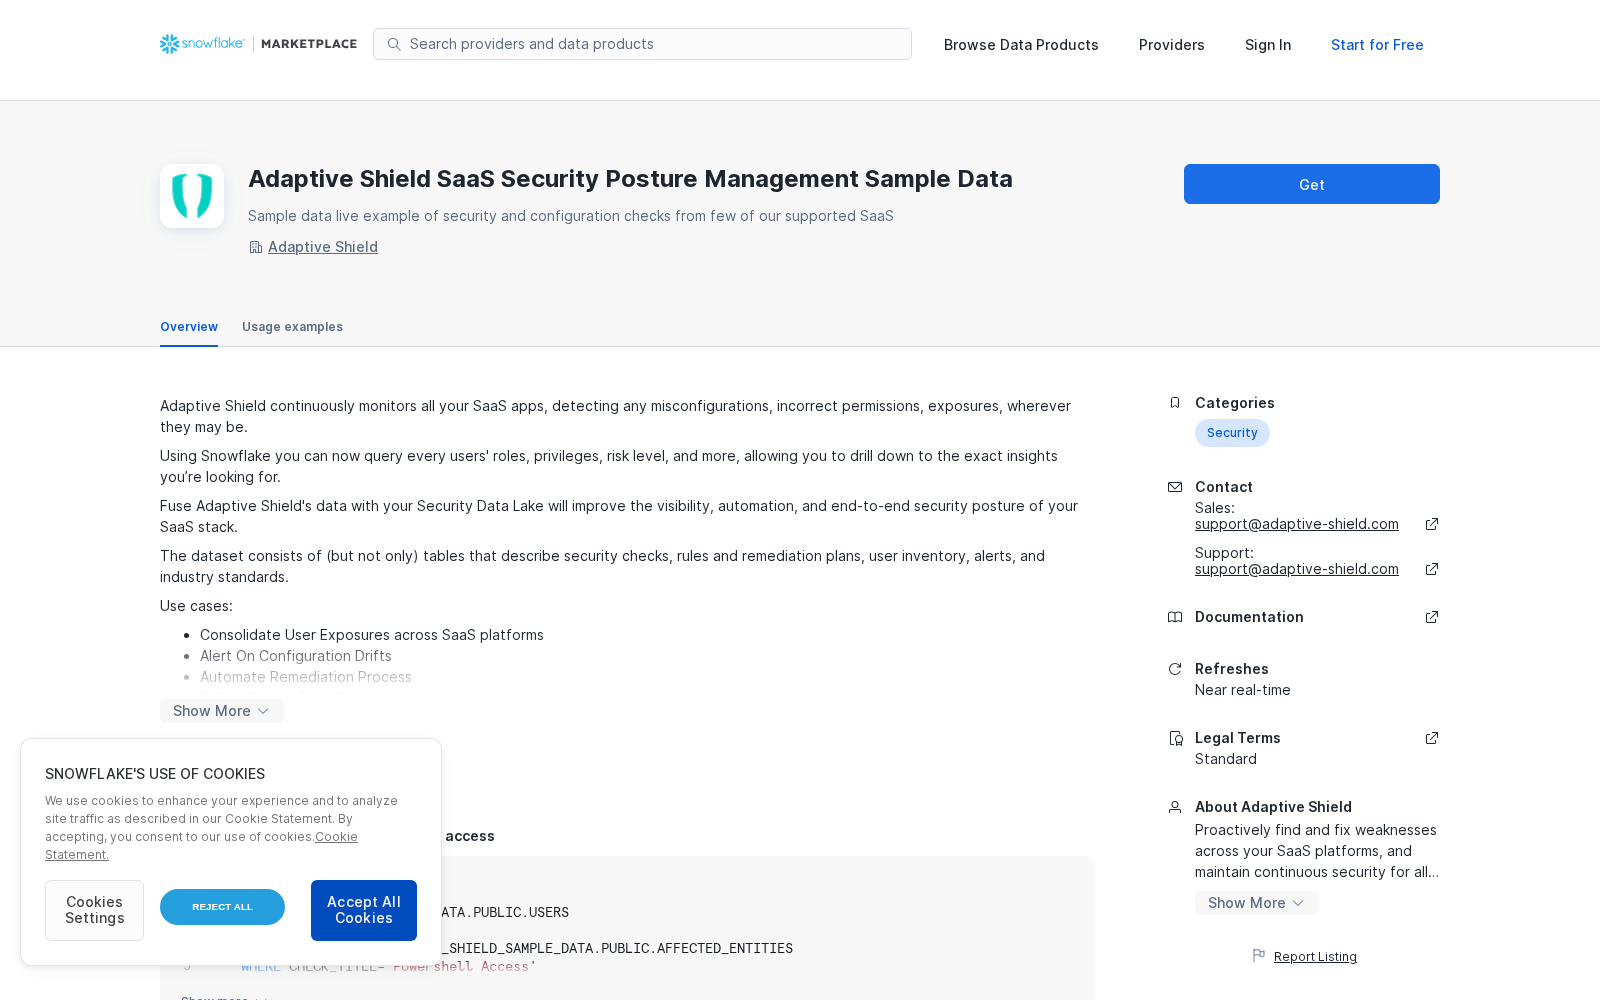The width and height of the screenshot is (1600, 1000).
Task: Click the Report Listing flag icon
Action: pyautogui.click(x=1259, y=956)
